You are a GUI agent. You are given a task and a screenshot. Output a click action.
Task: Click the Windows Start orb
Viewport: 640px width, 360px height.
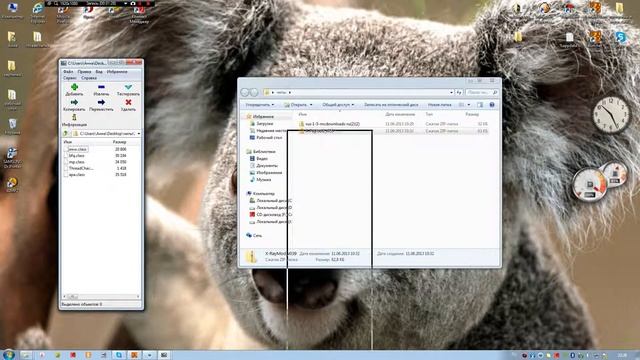tap(8, 354)
